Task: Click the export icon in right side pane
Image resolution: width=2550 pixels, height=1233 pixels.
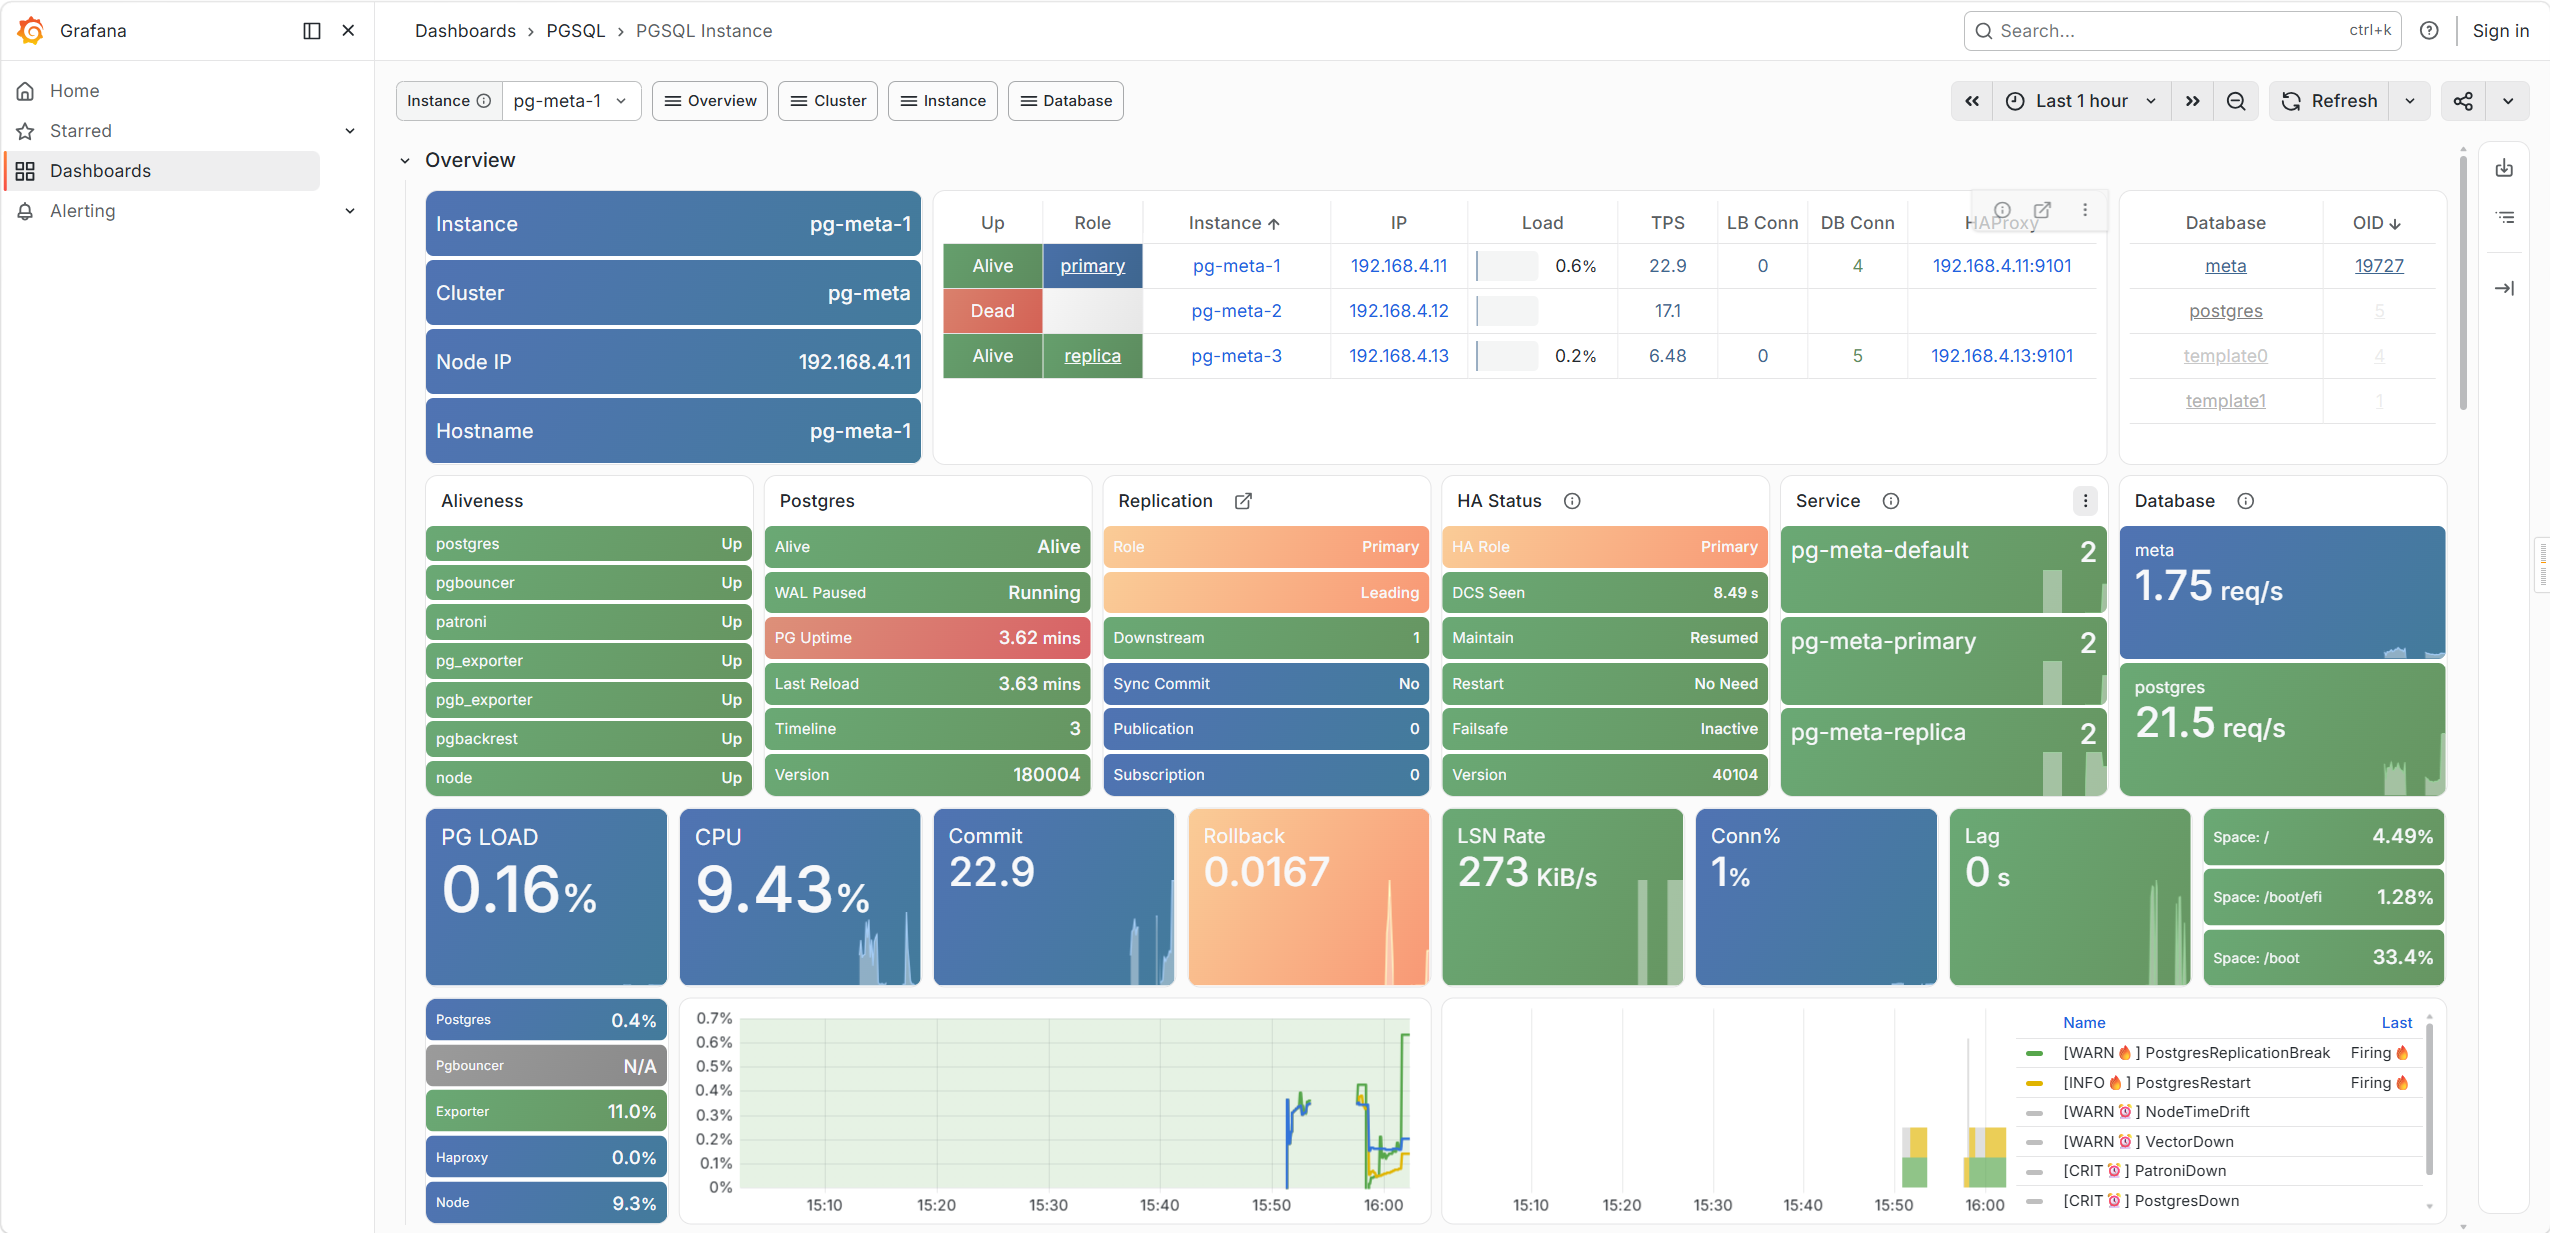Action: pos(2504,168)
